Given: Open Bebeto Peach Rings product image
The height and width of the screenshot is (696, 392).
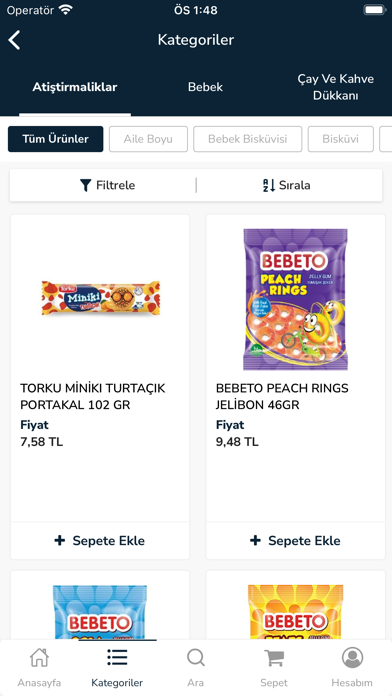Looking at the screenshot, I should (296, 299).
